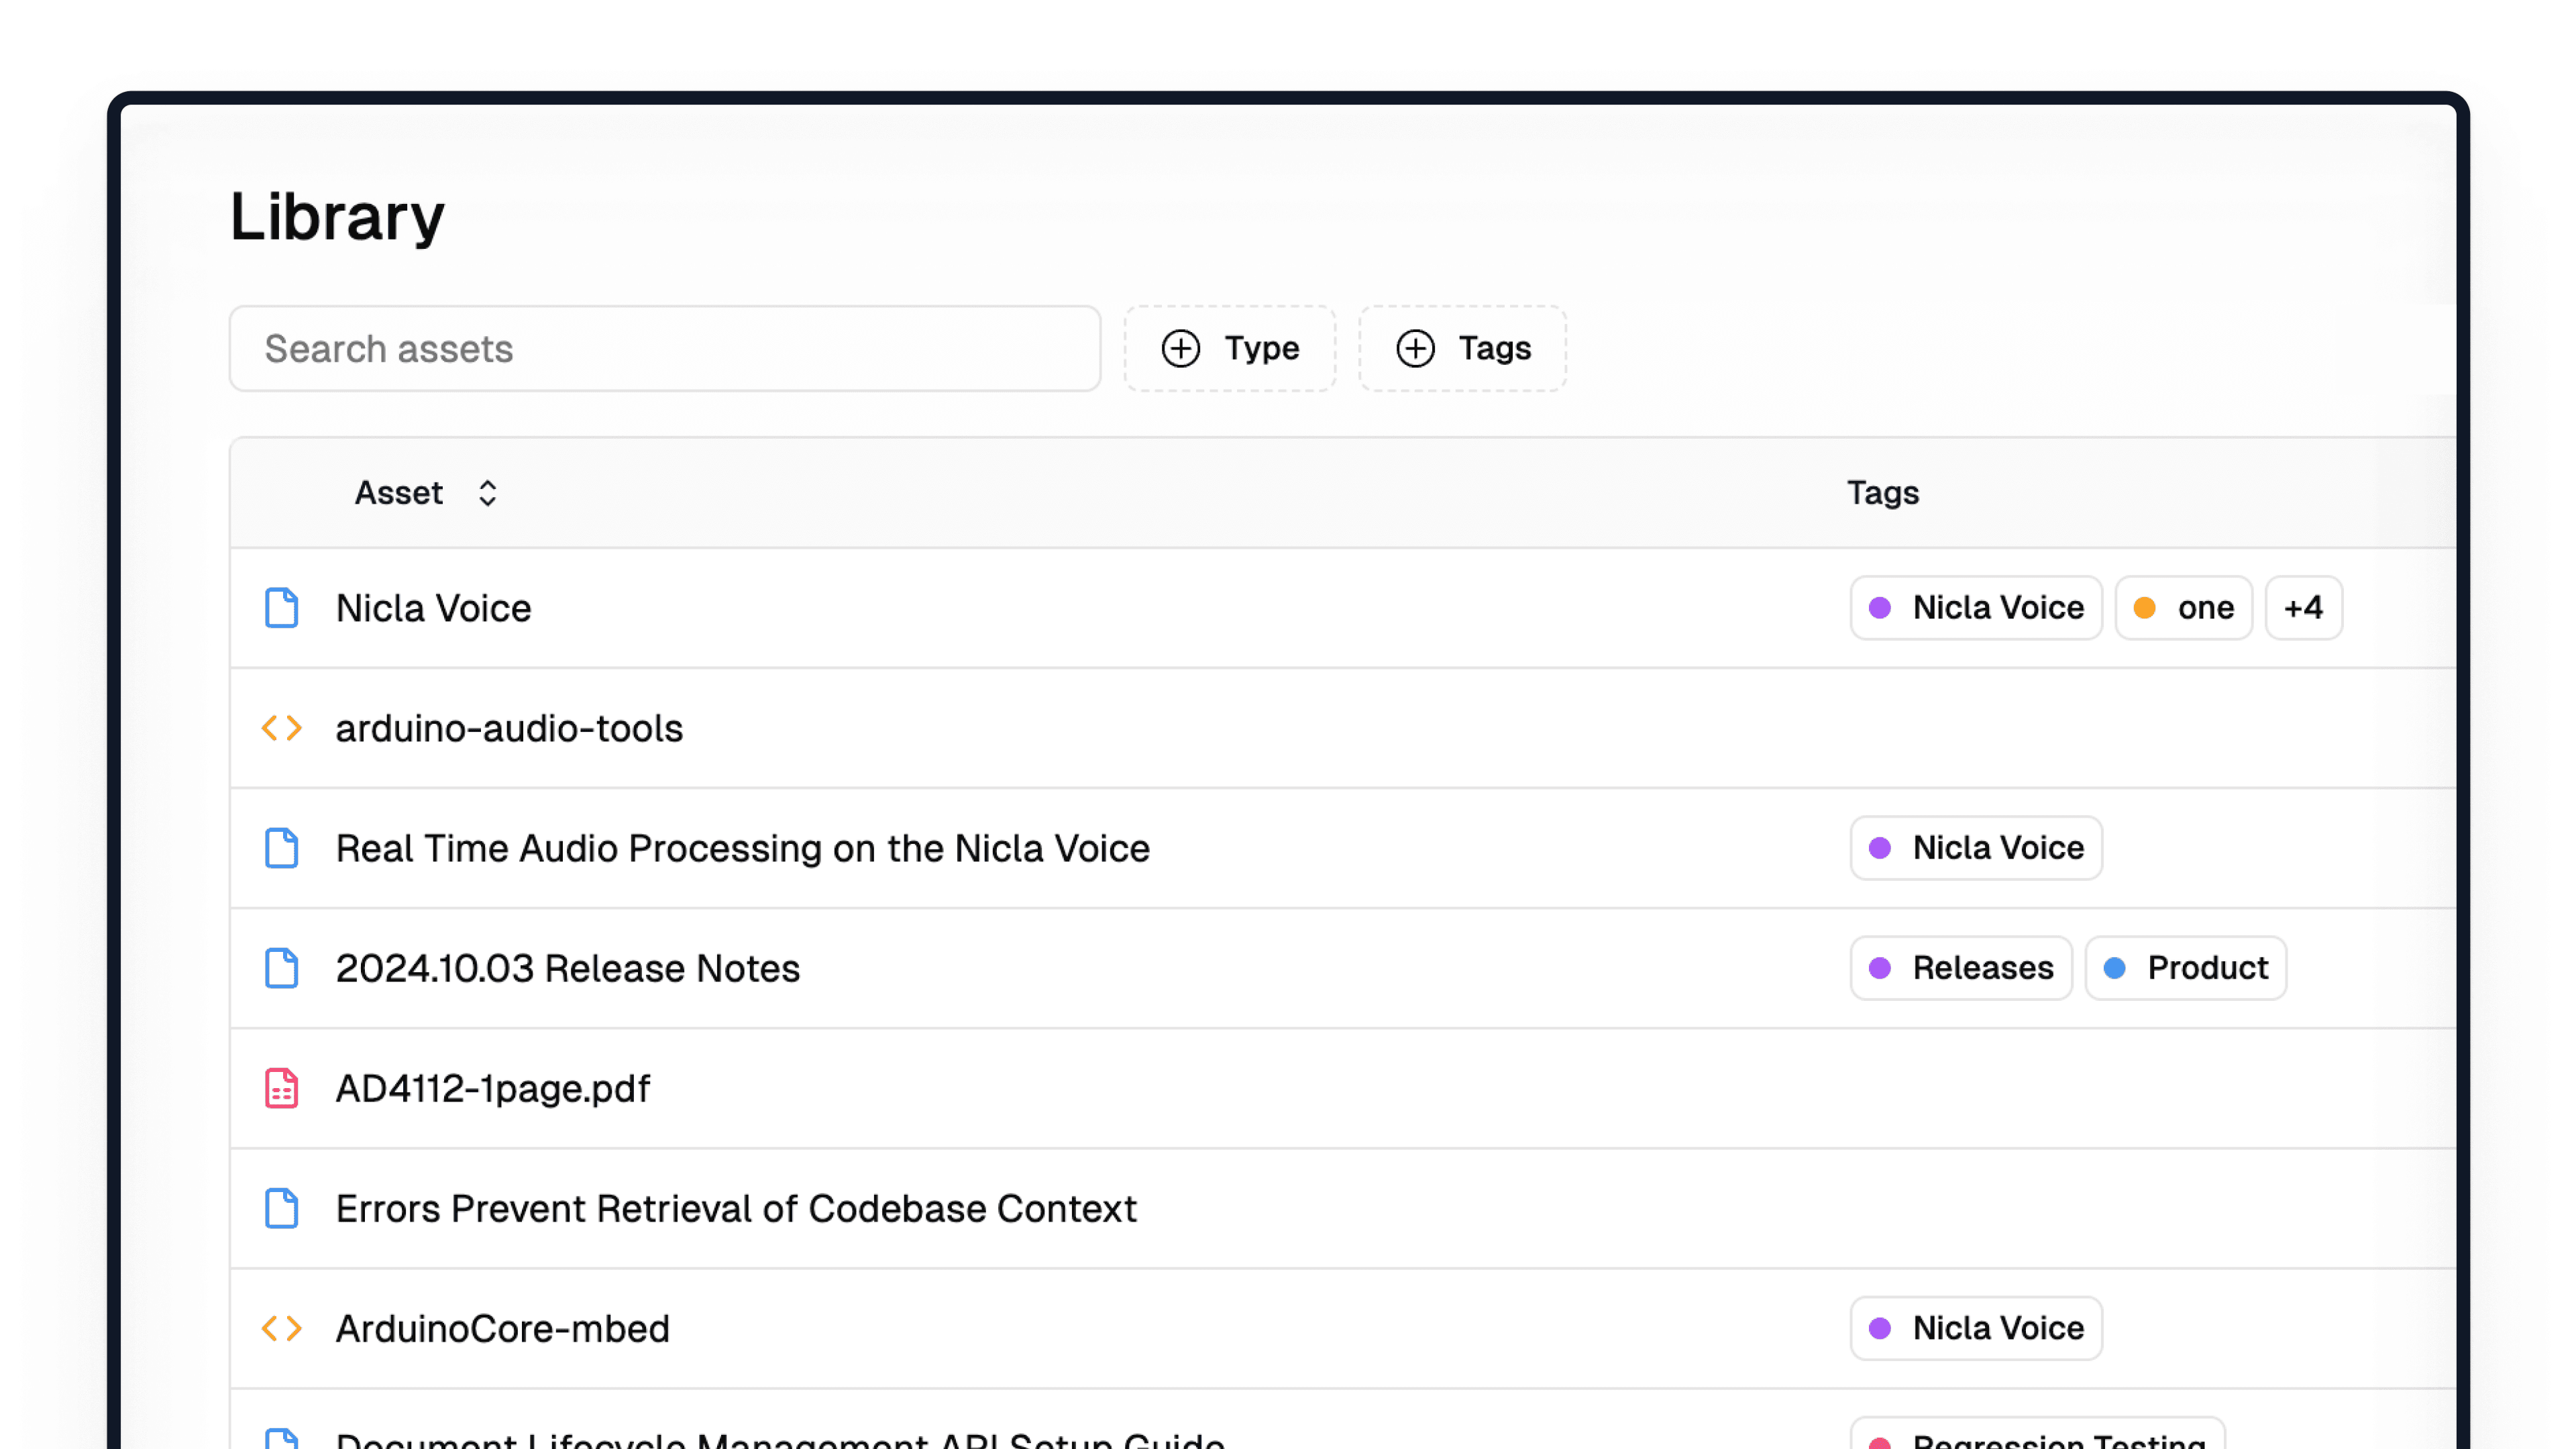2576x1449 pixels.
Task: Click the Library page heading
Action: click(337, 217)
